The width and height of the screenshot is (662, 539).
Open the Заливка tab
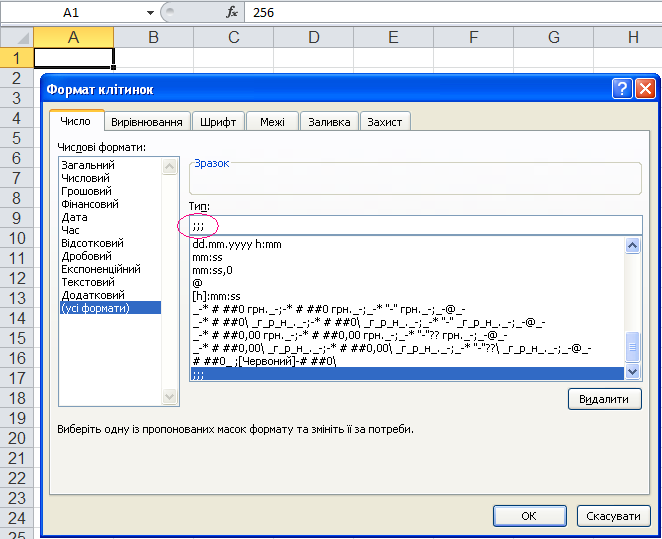tap(330, 122)
